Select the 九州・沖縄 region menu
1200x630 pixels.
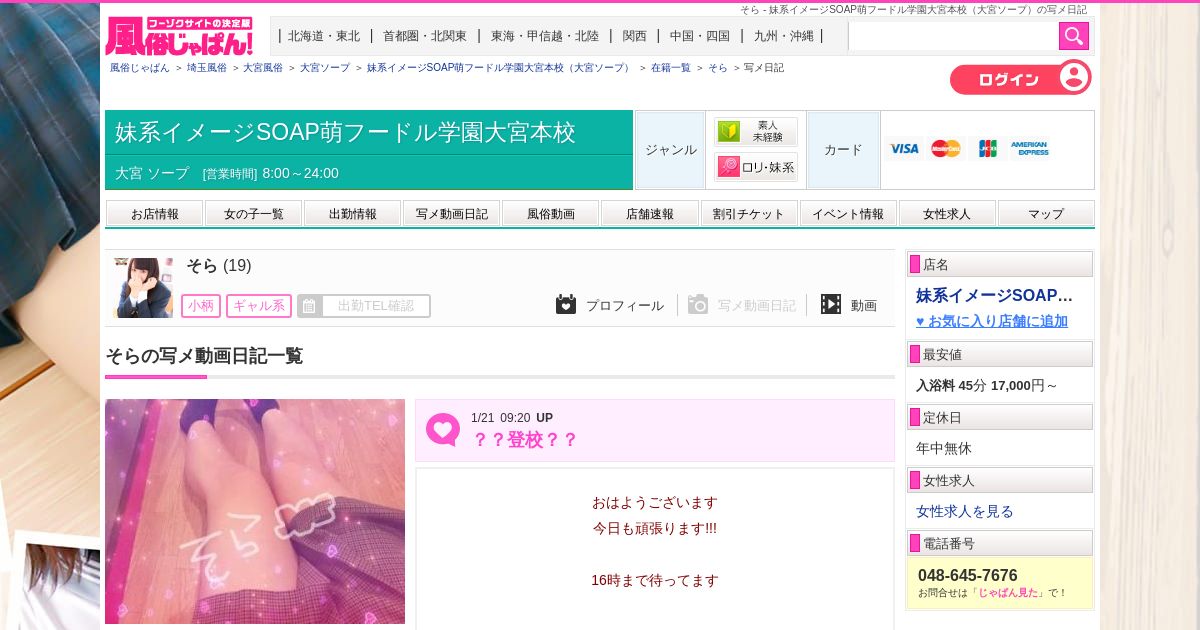784,36
